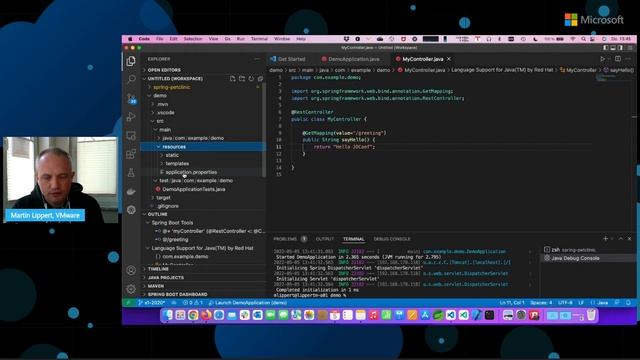Open Source Control view with badge

pyautogui.click(x=131, y=98)
